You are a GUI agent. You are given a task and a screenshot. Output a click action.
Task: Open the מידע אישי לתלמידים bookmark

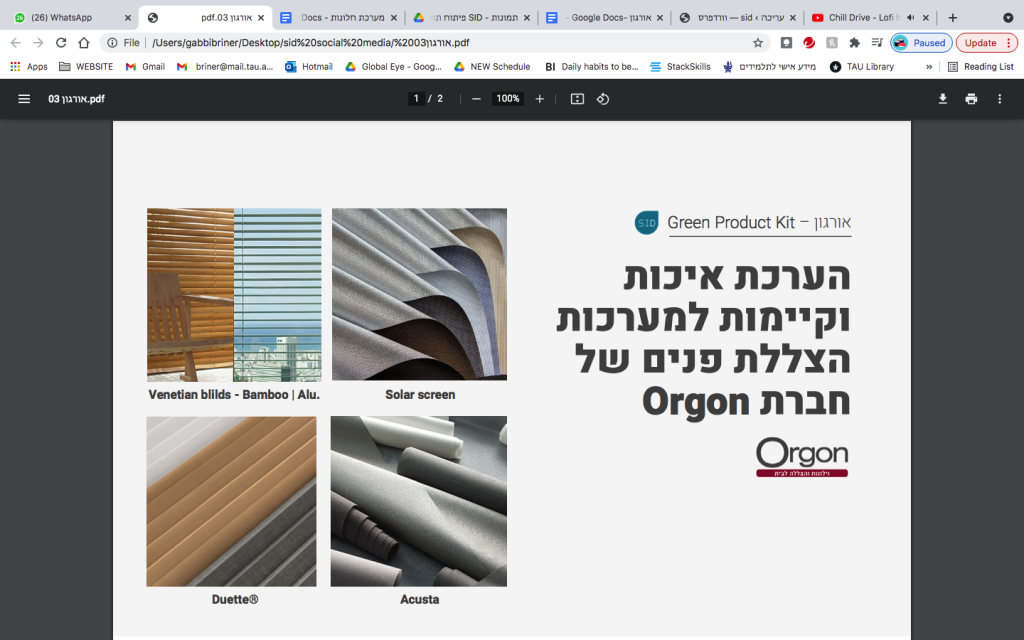(770, 67)
